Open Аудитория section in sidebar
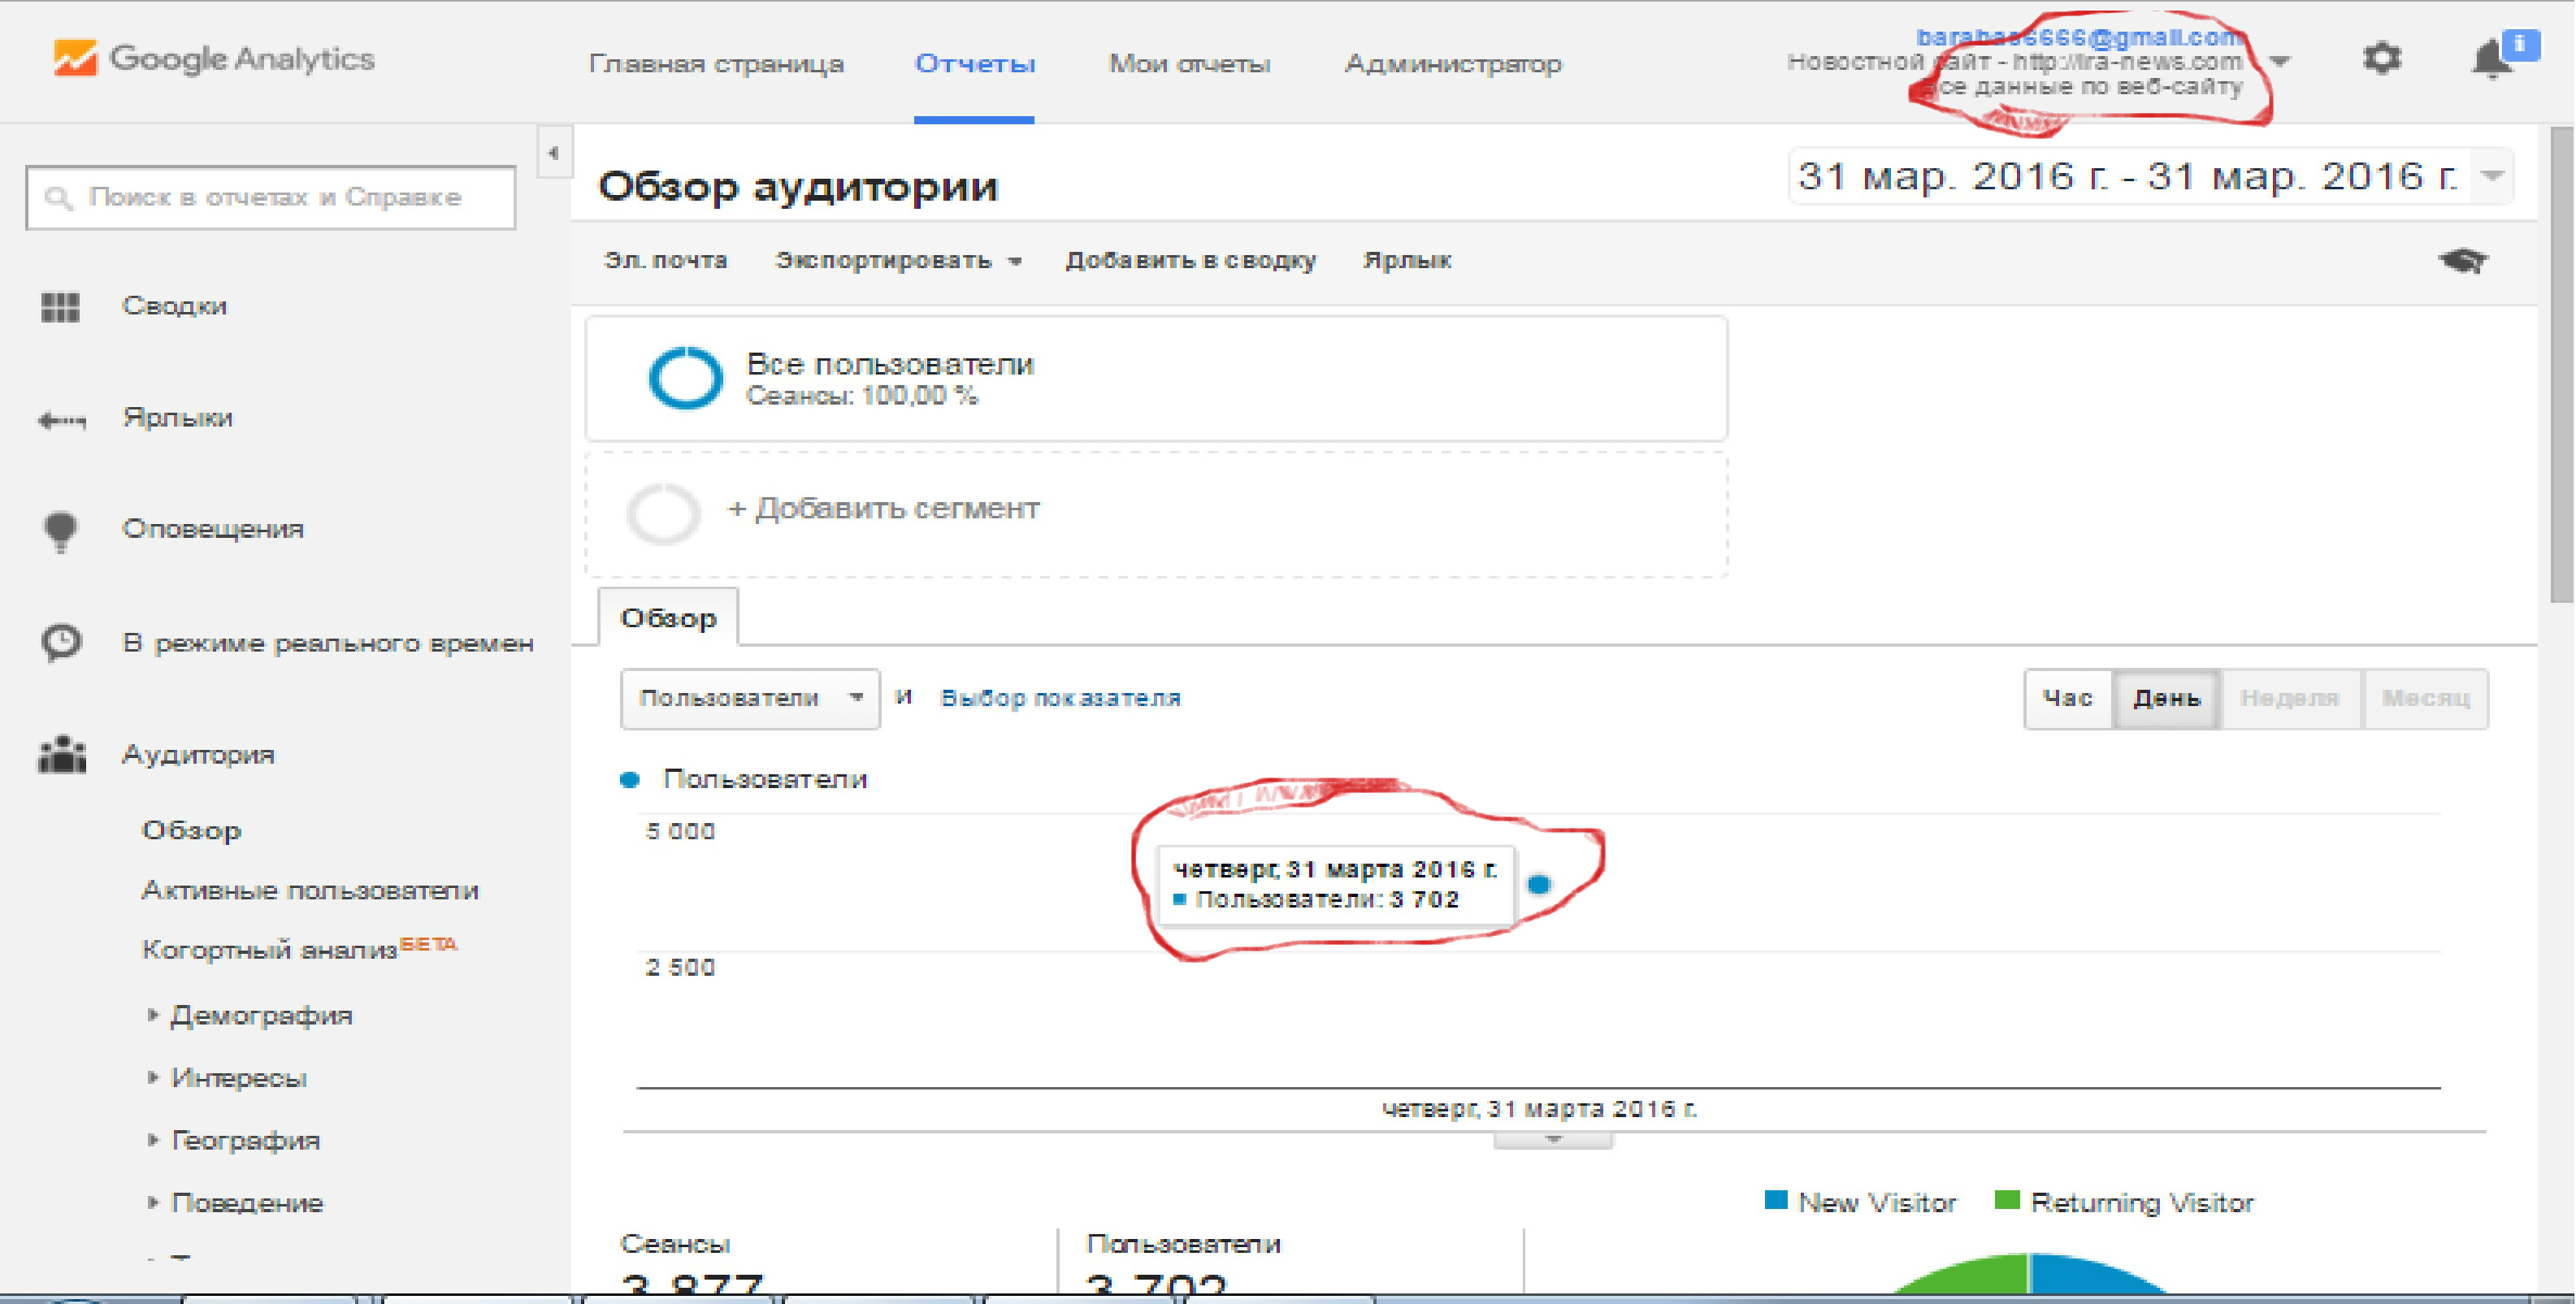Screen dimensions: 2576x1304 [x=198, y=755]
